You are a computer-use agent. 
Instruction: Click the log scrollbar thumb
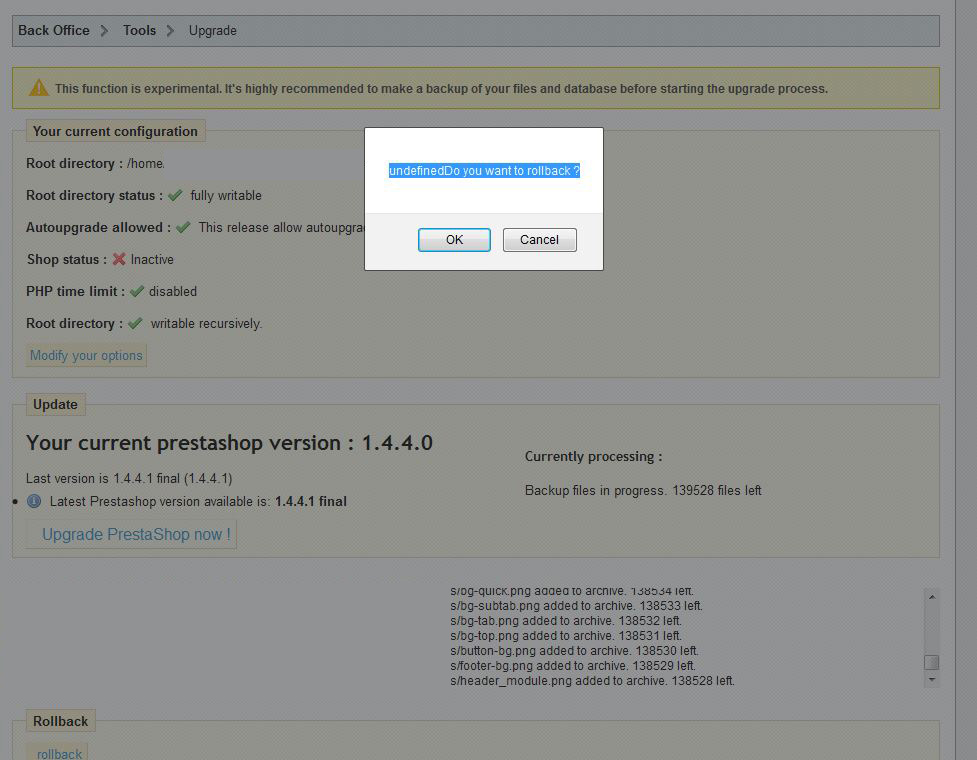[932, 662]
